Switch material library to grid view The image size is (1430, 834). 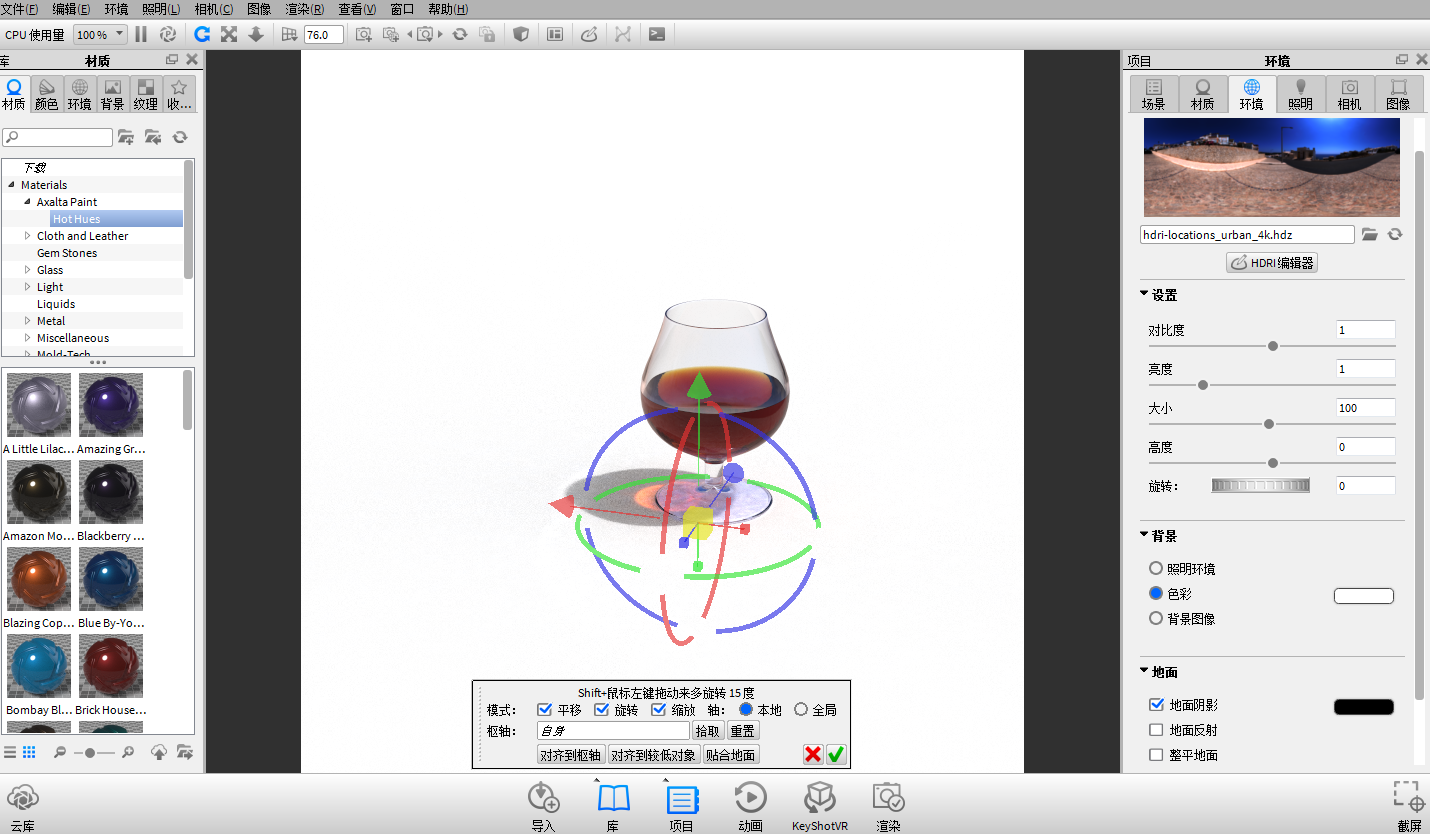pos(29,752)
